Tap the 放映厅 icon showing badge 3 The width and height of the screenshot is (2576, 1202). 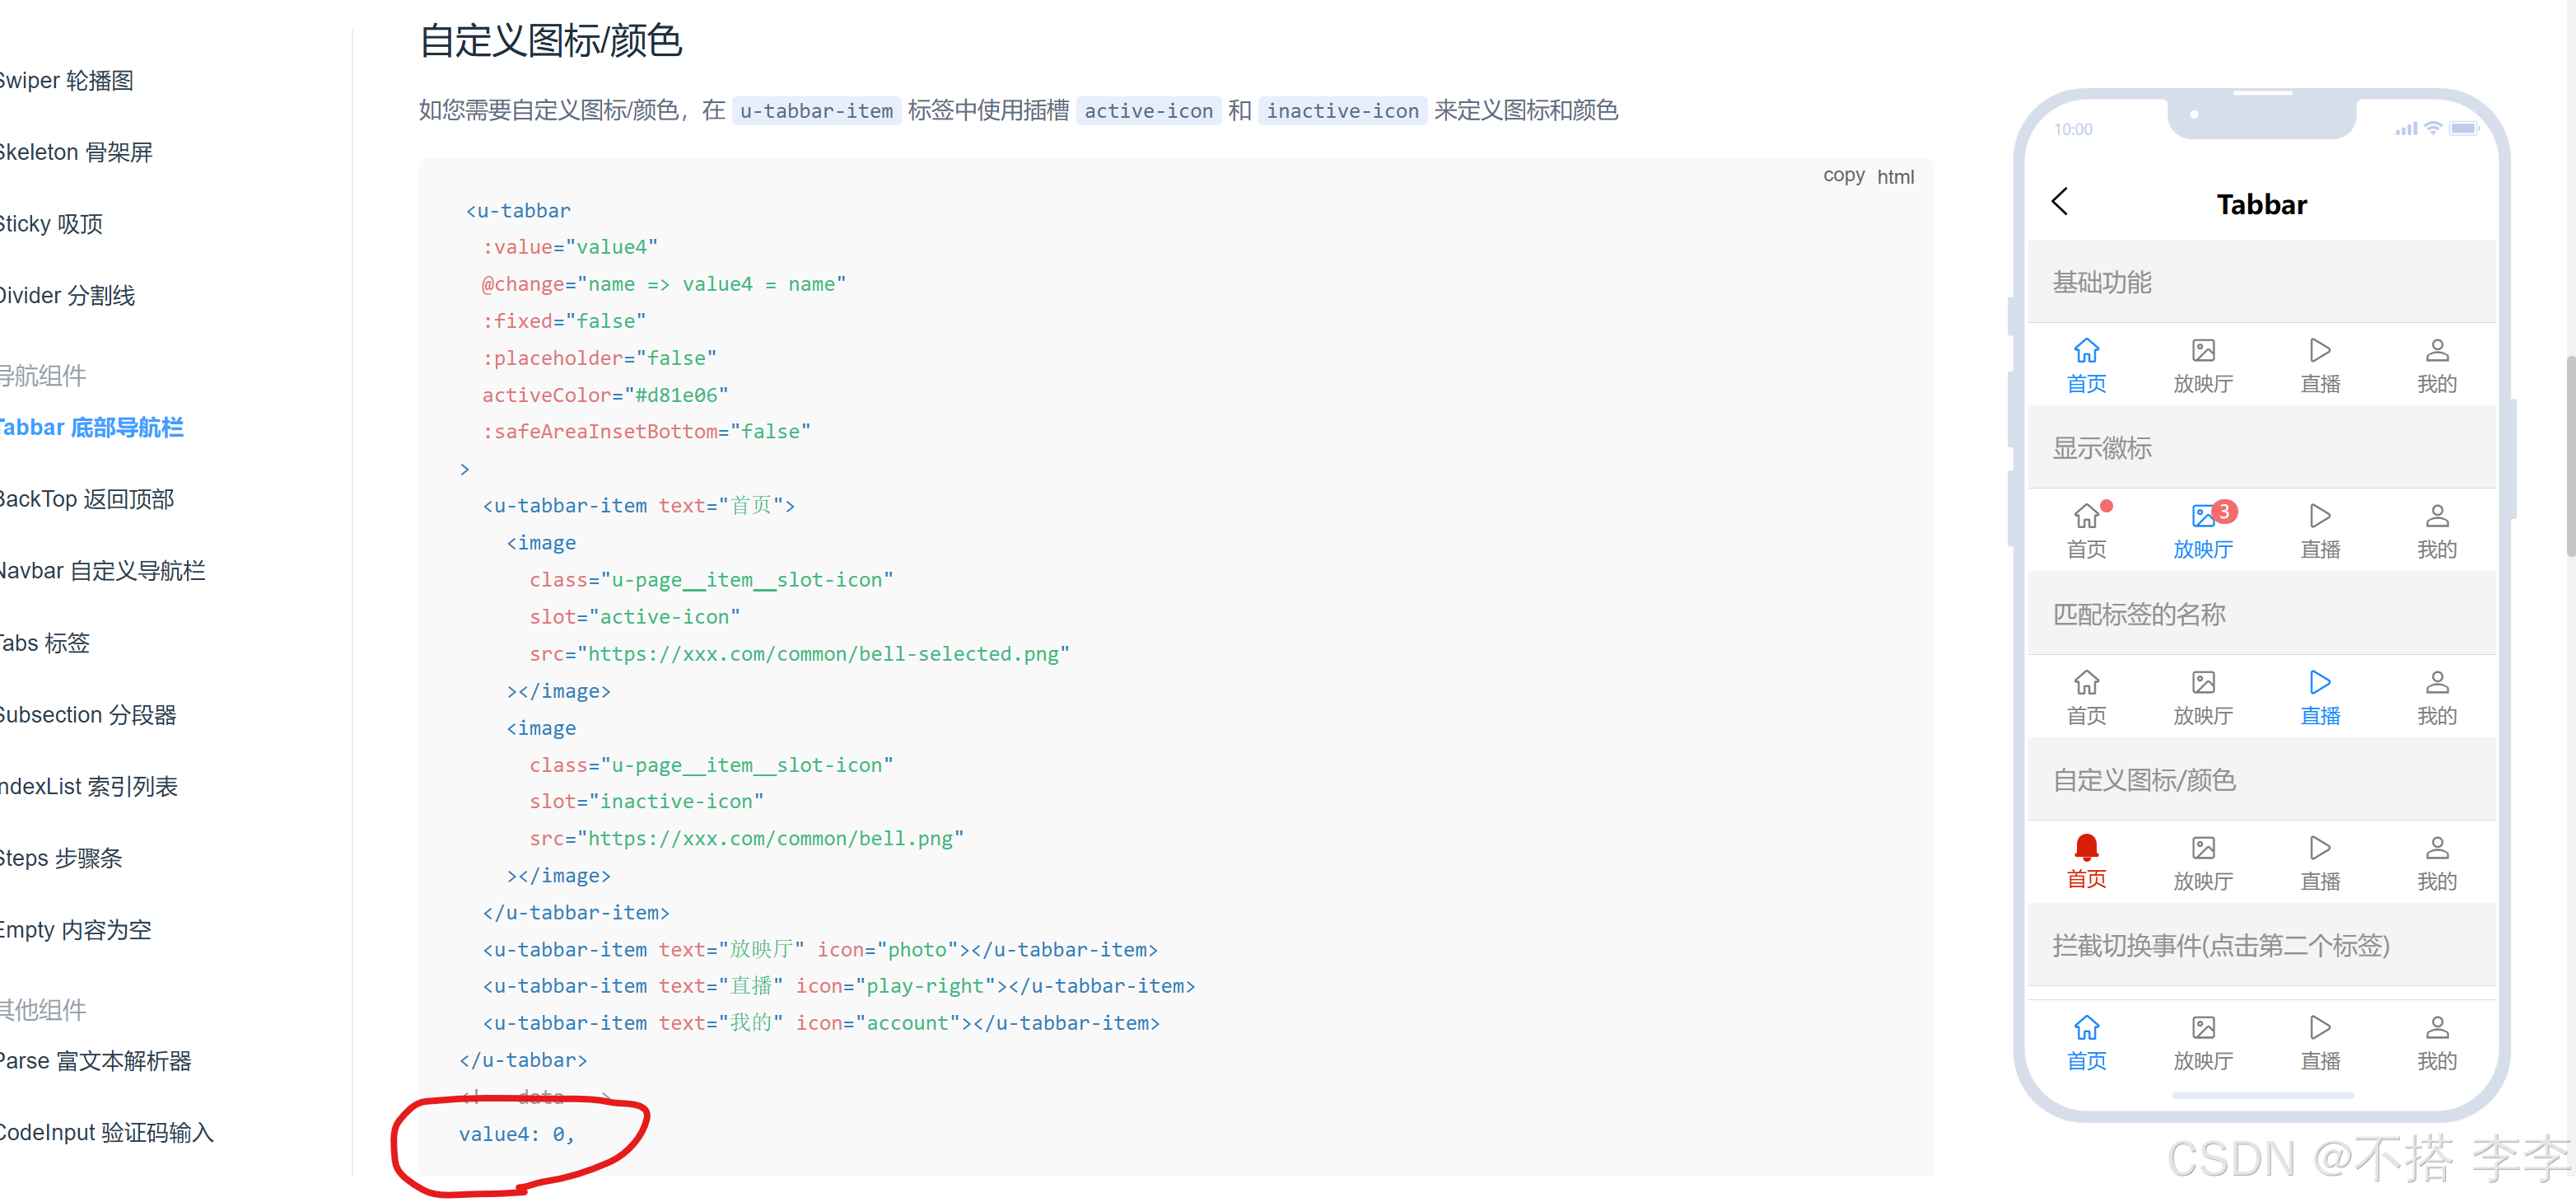click(2204, 517)
